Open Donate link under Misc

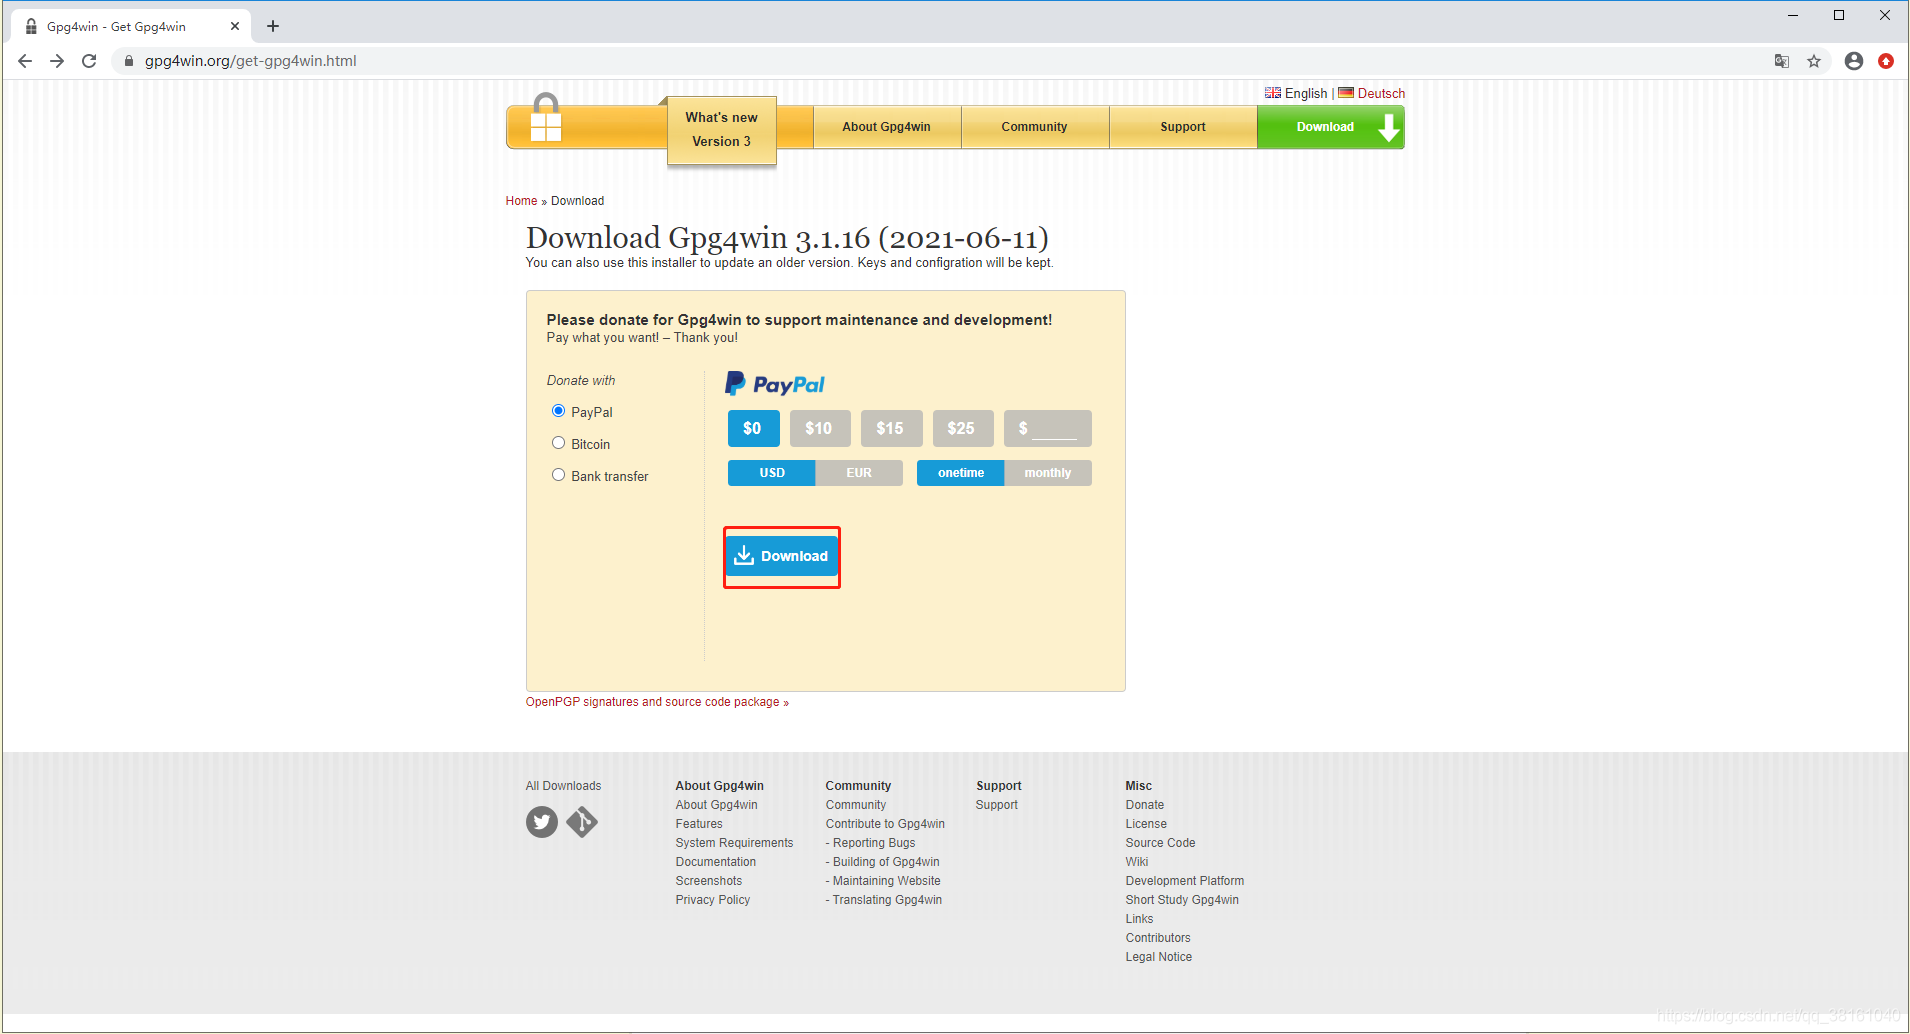[x=1145, y=805]
